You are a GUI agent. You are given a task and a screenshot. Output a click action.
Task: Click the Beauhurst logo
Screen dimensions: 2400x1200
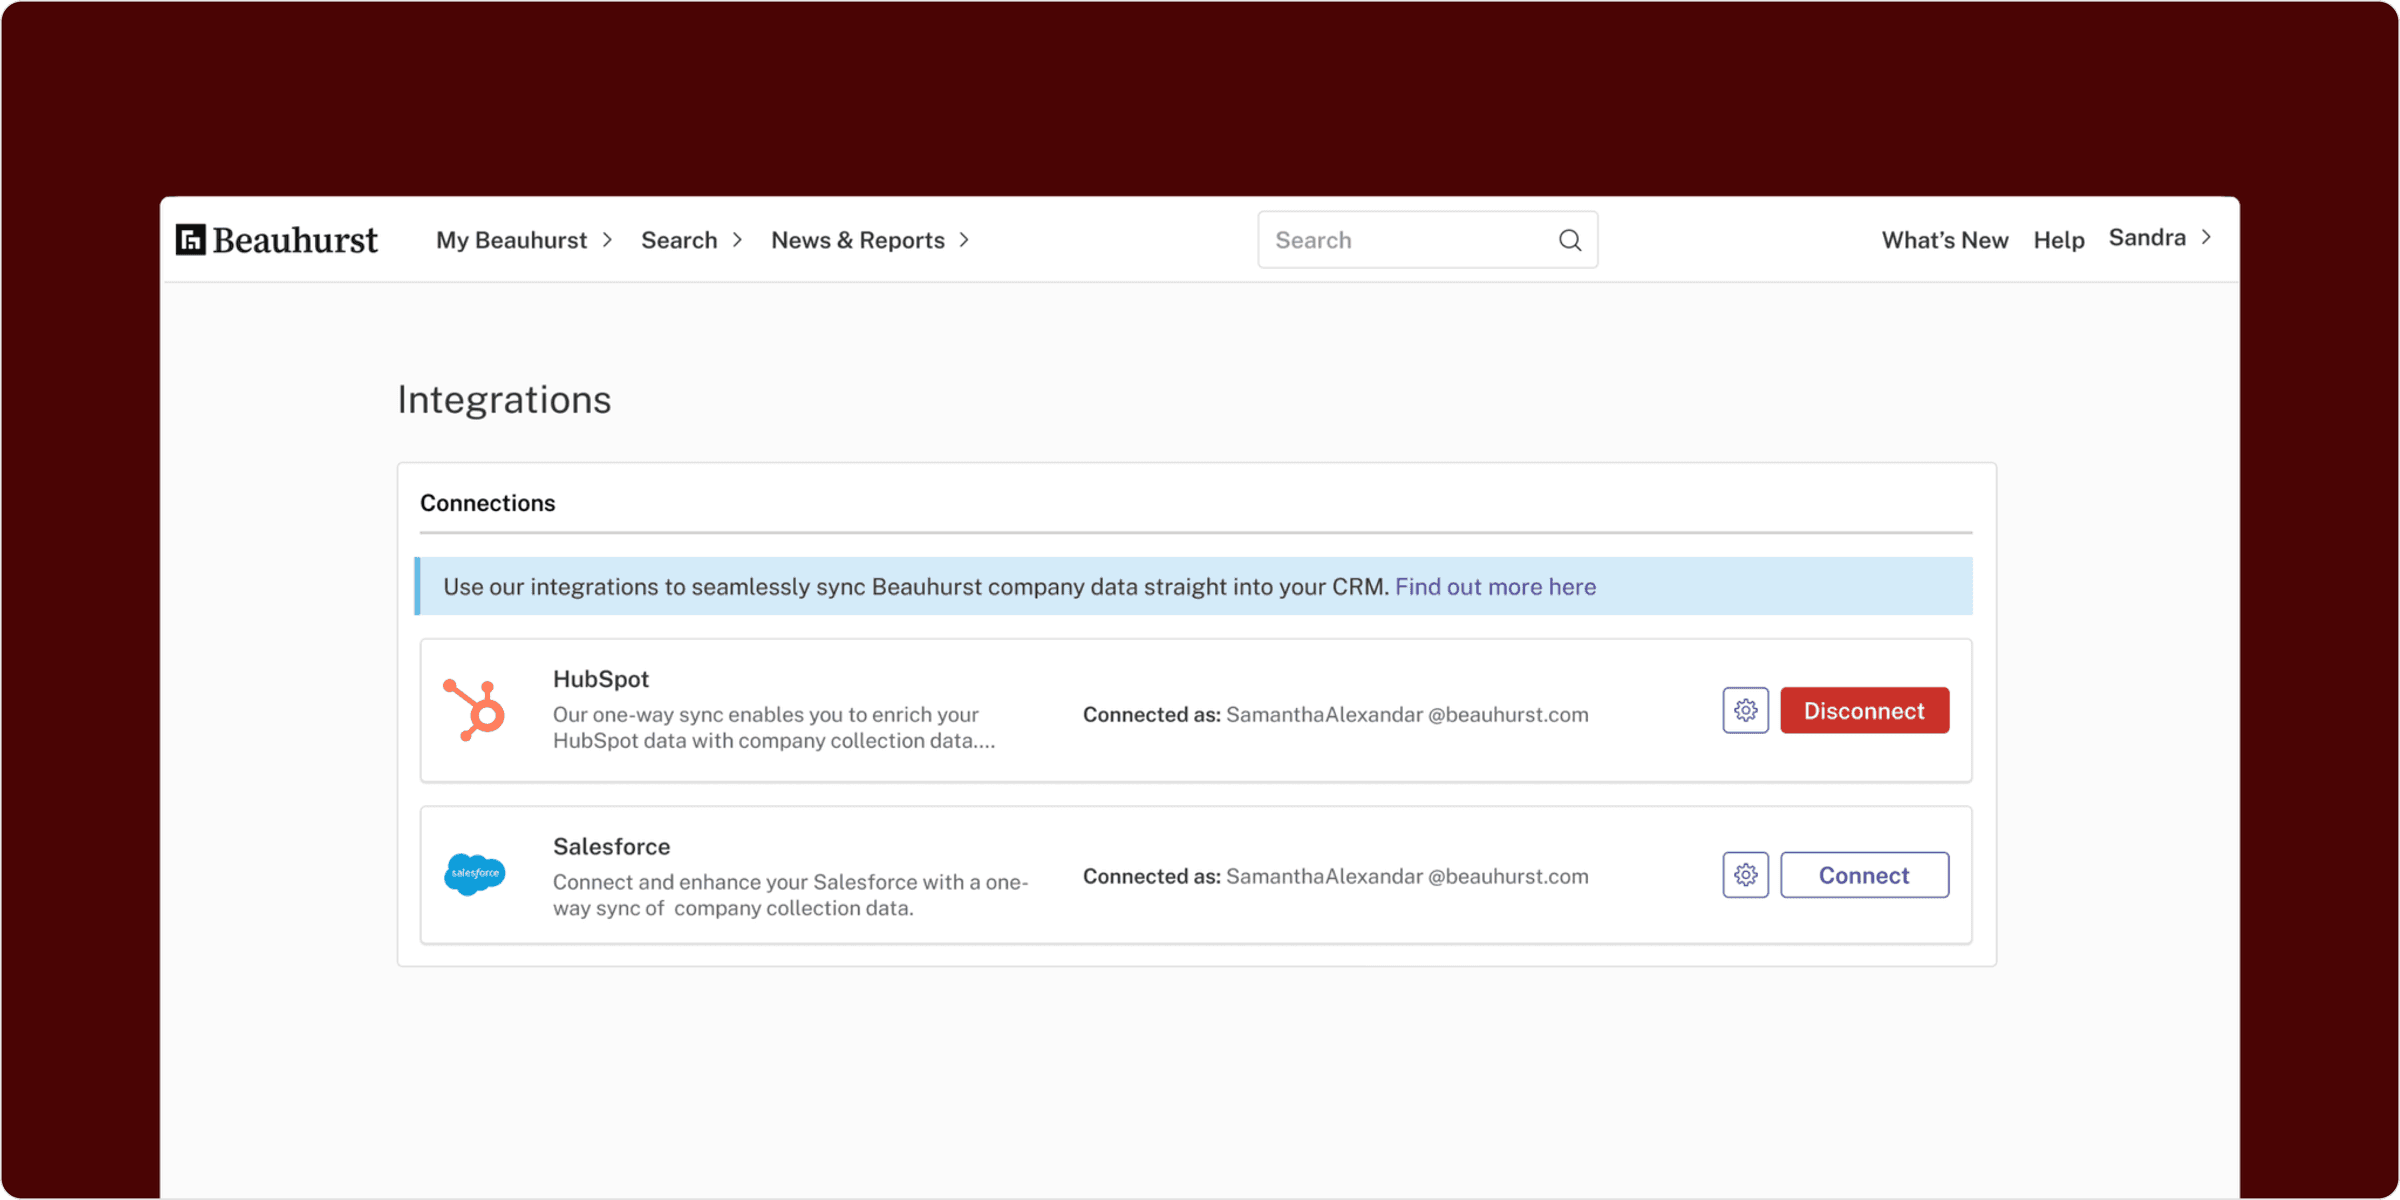pos(277,240)
